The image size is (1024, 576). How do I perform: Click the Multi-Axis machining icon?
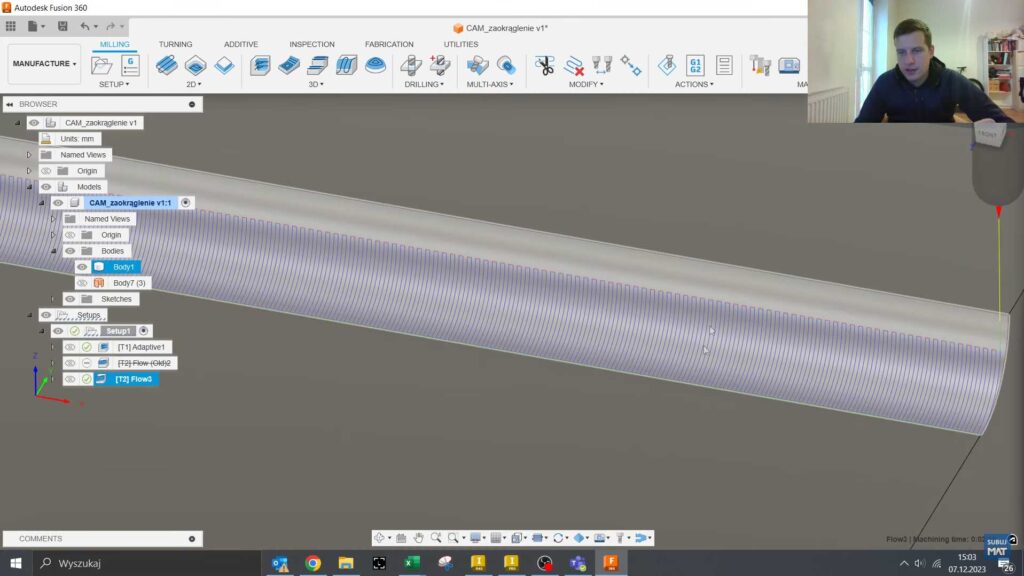479,67
